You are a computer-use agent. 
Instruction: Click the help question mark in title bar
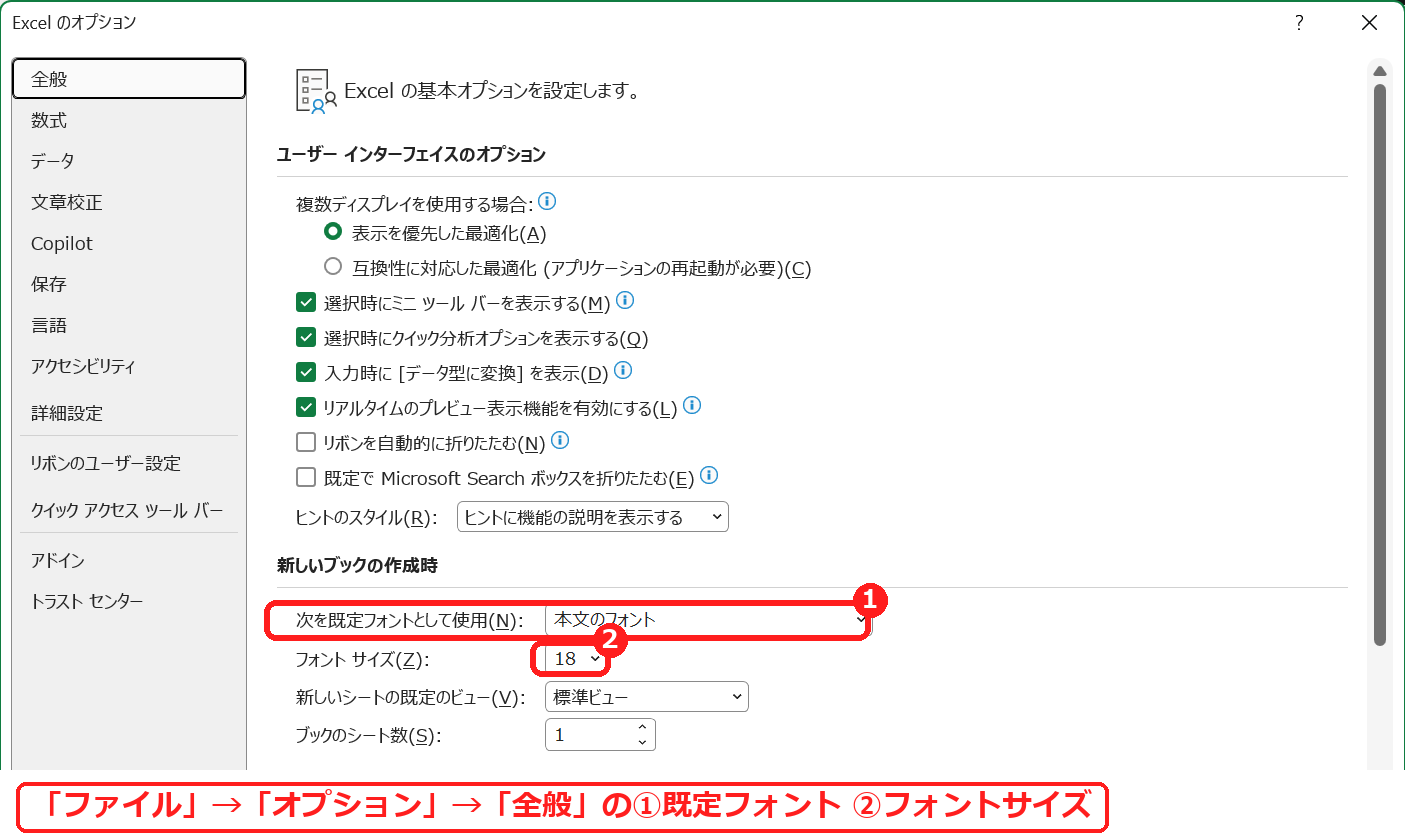[x=1299, y=23]
